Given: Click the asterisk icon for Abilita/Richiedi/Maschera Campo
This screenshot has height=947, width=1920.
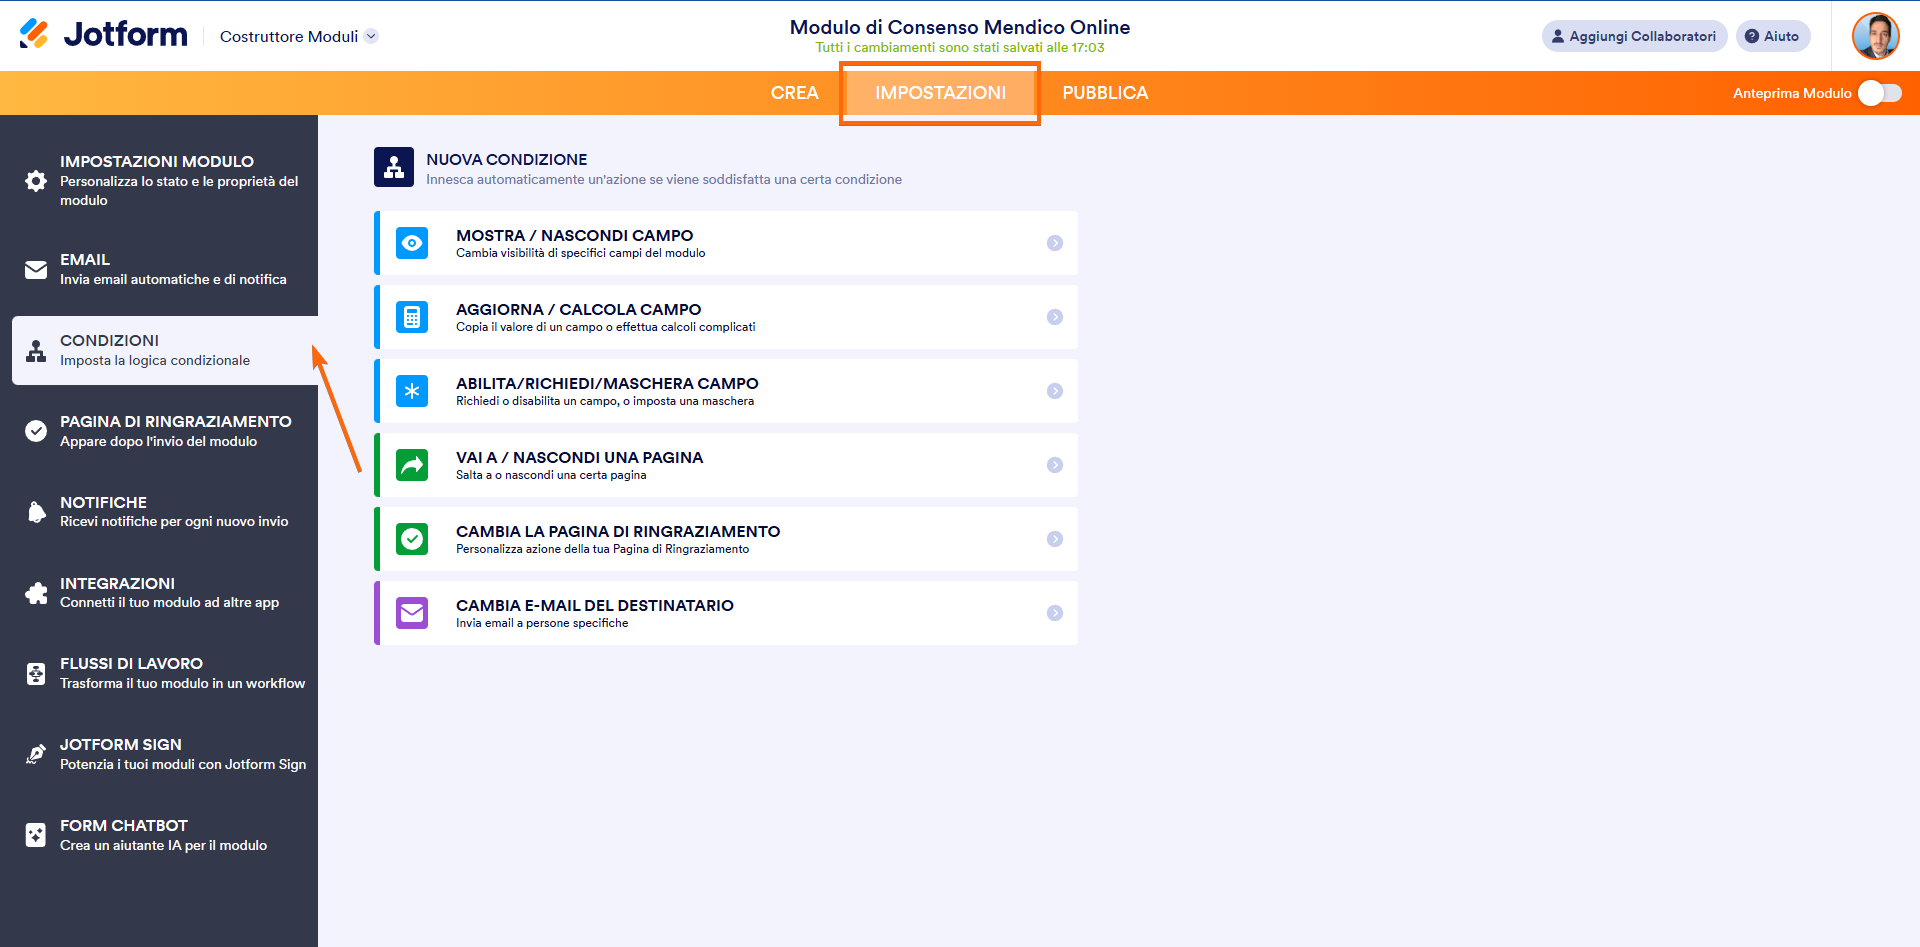Looking at the screenshot, I should coord(412,391).
